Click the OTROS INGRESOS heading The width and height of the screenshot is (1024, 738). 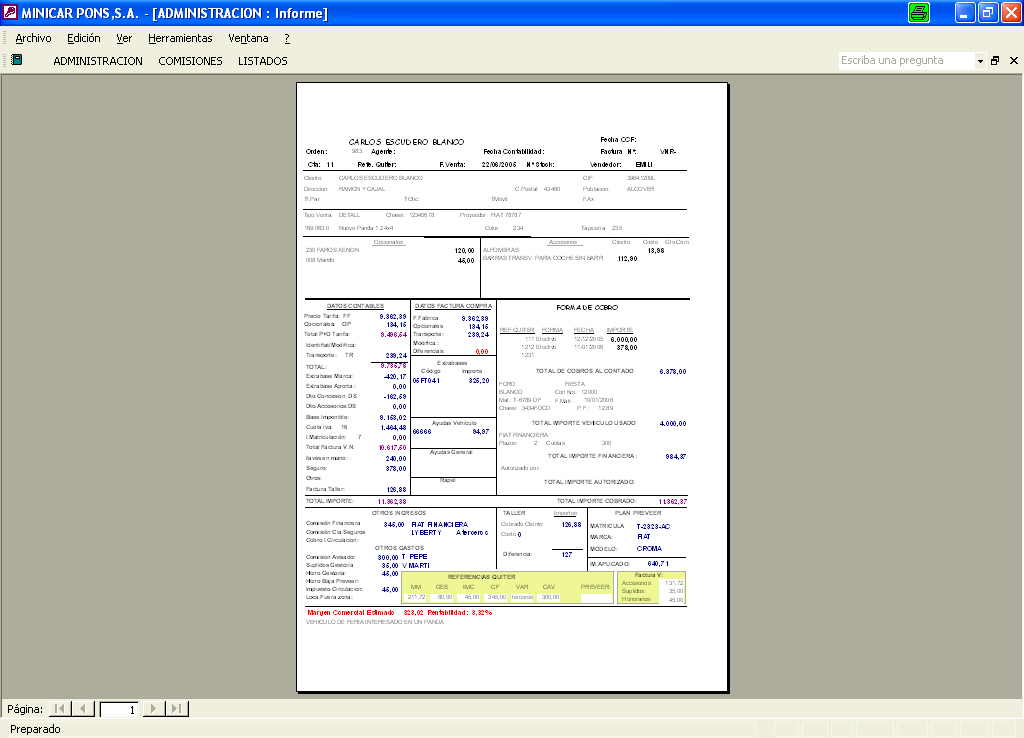pyautogui.click(x=399, y=513)
